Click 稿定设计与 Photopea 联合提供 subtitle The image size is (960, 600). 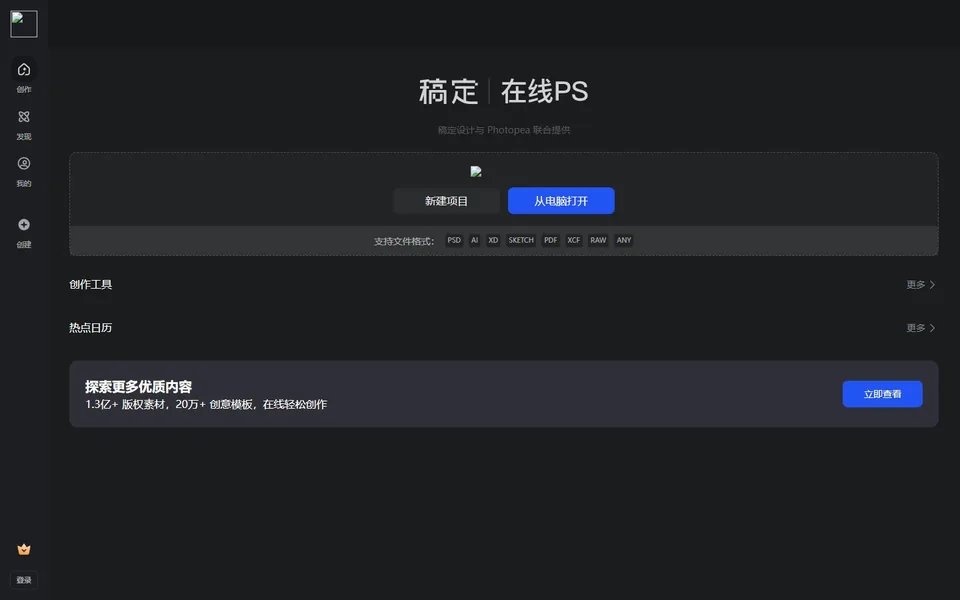504,130
